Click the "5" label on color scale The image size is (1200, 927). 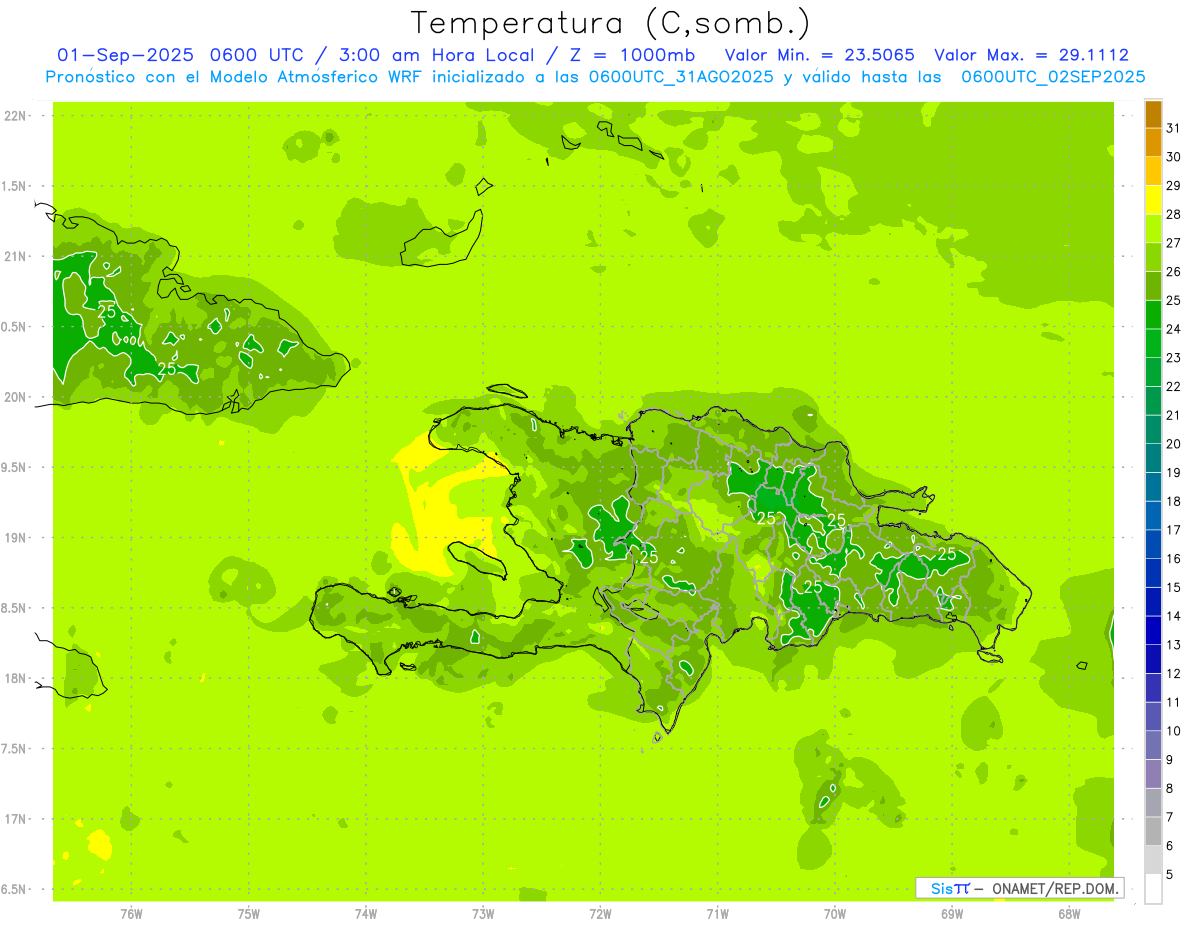pyautogui.click(x=1170, y=875)
